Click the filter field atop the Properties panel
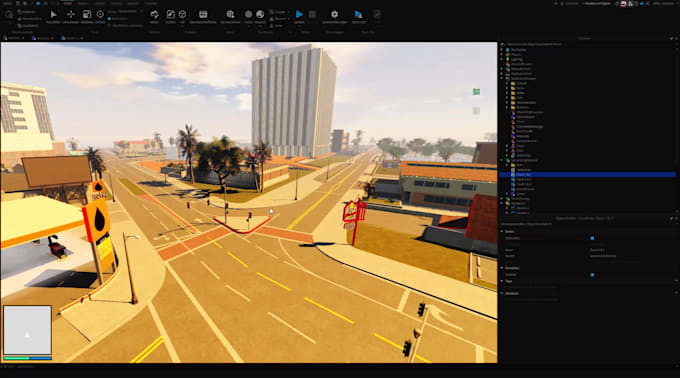The image size is (680, 378). (587, 224)
